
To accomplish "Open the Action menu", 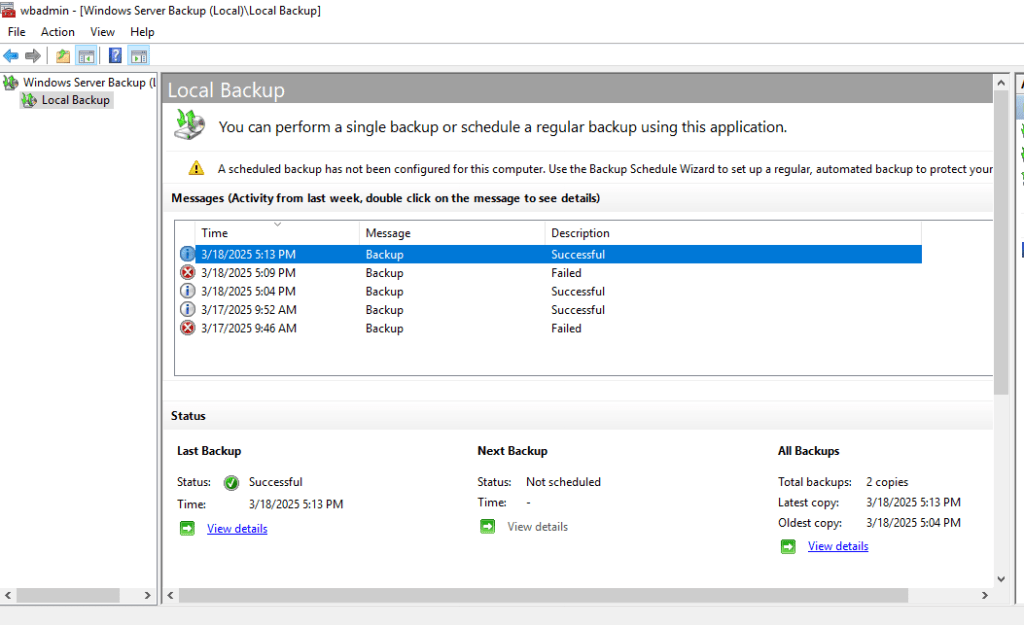I will pyautogui.click(x=58, y=32).
